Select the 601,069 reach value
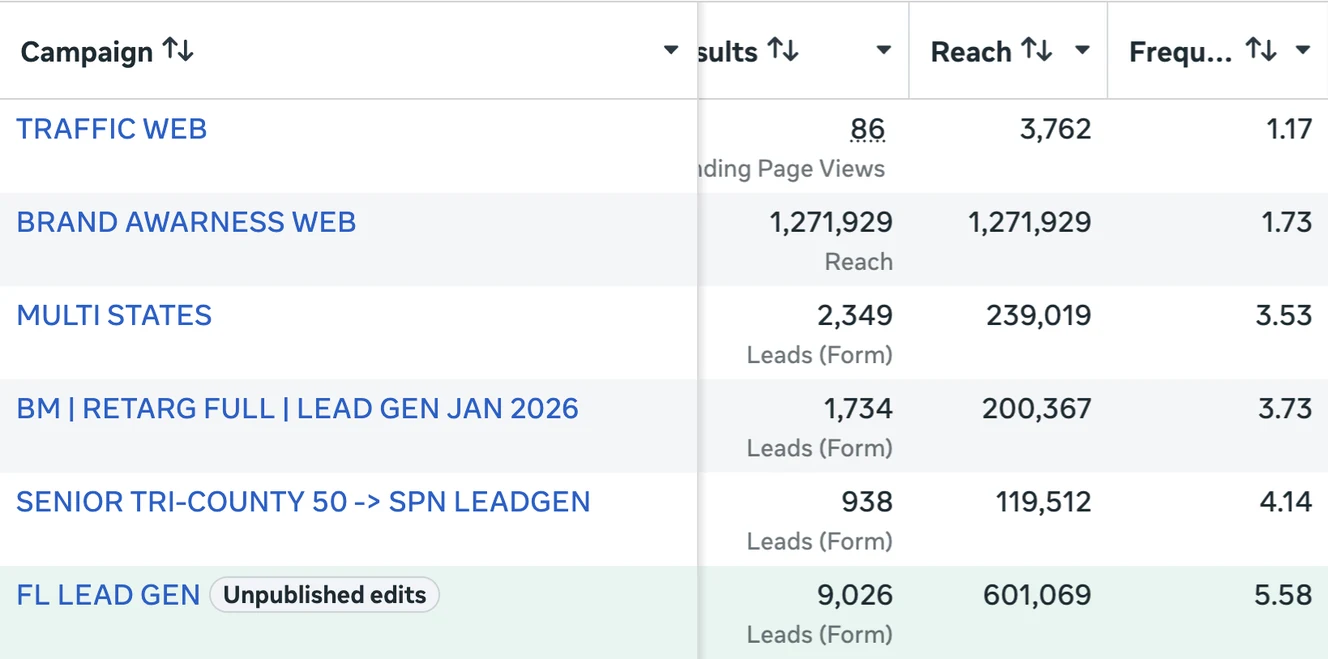Viewport: 1328px width, 659px height. [1038, 595]
